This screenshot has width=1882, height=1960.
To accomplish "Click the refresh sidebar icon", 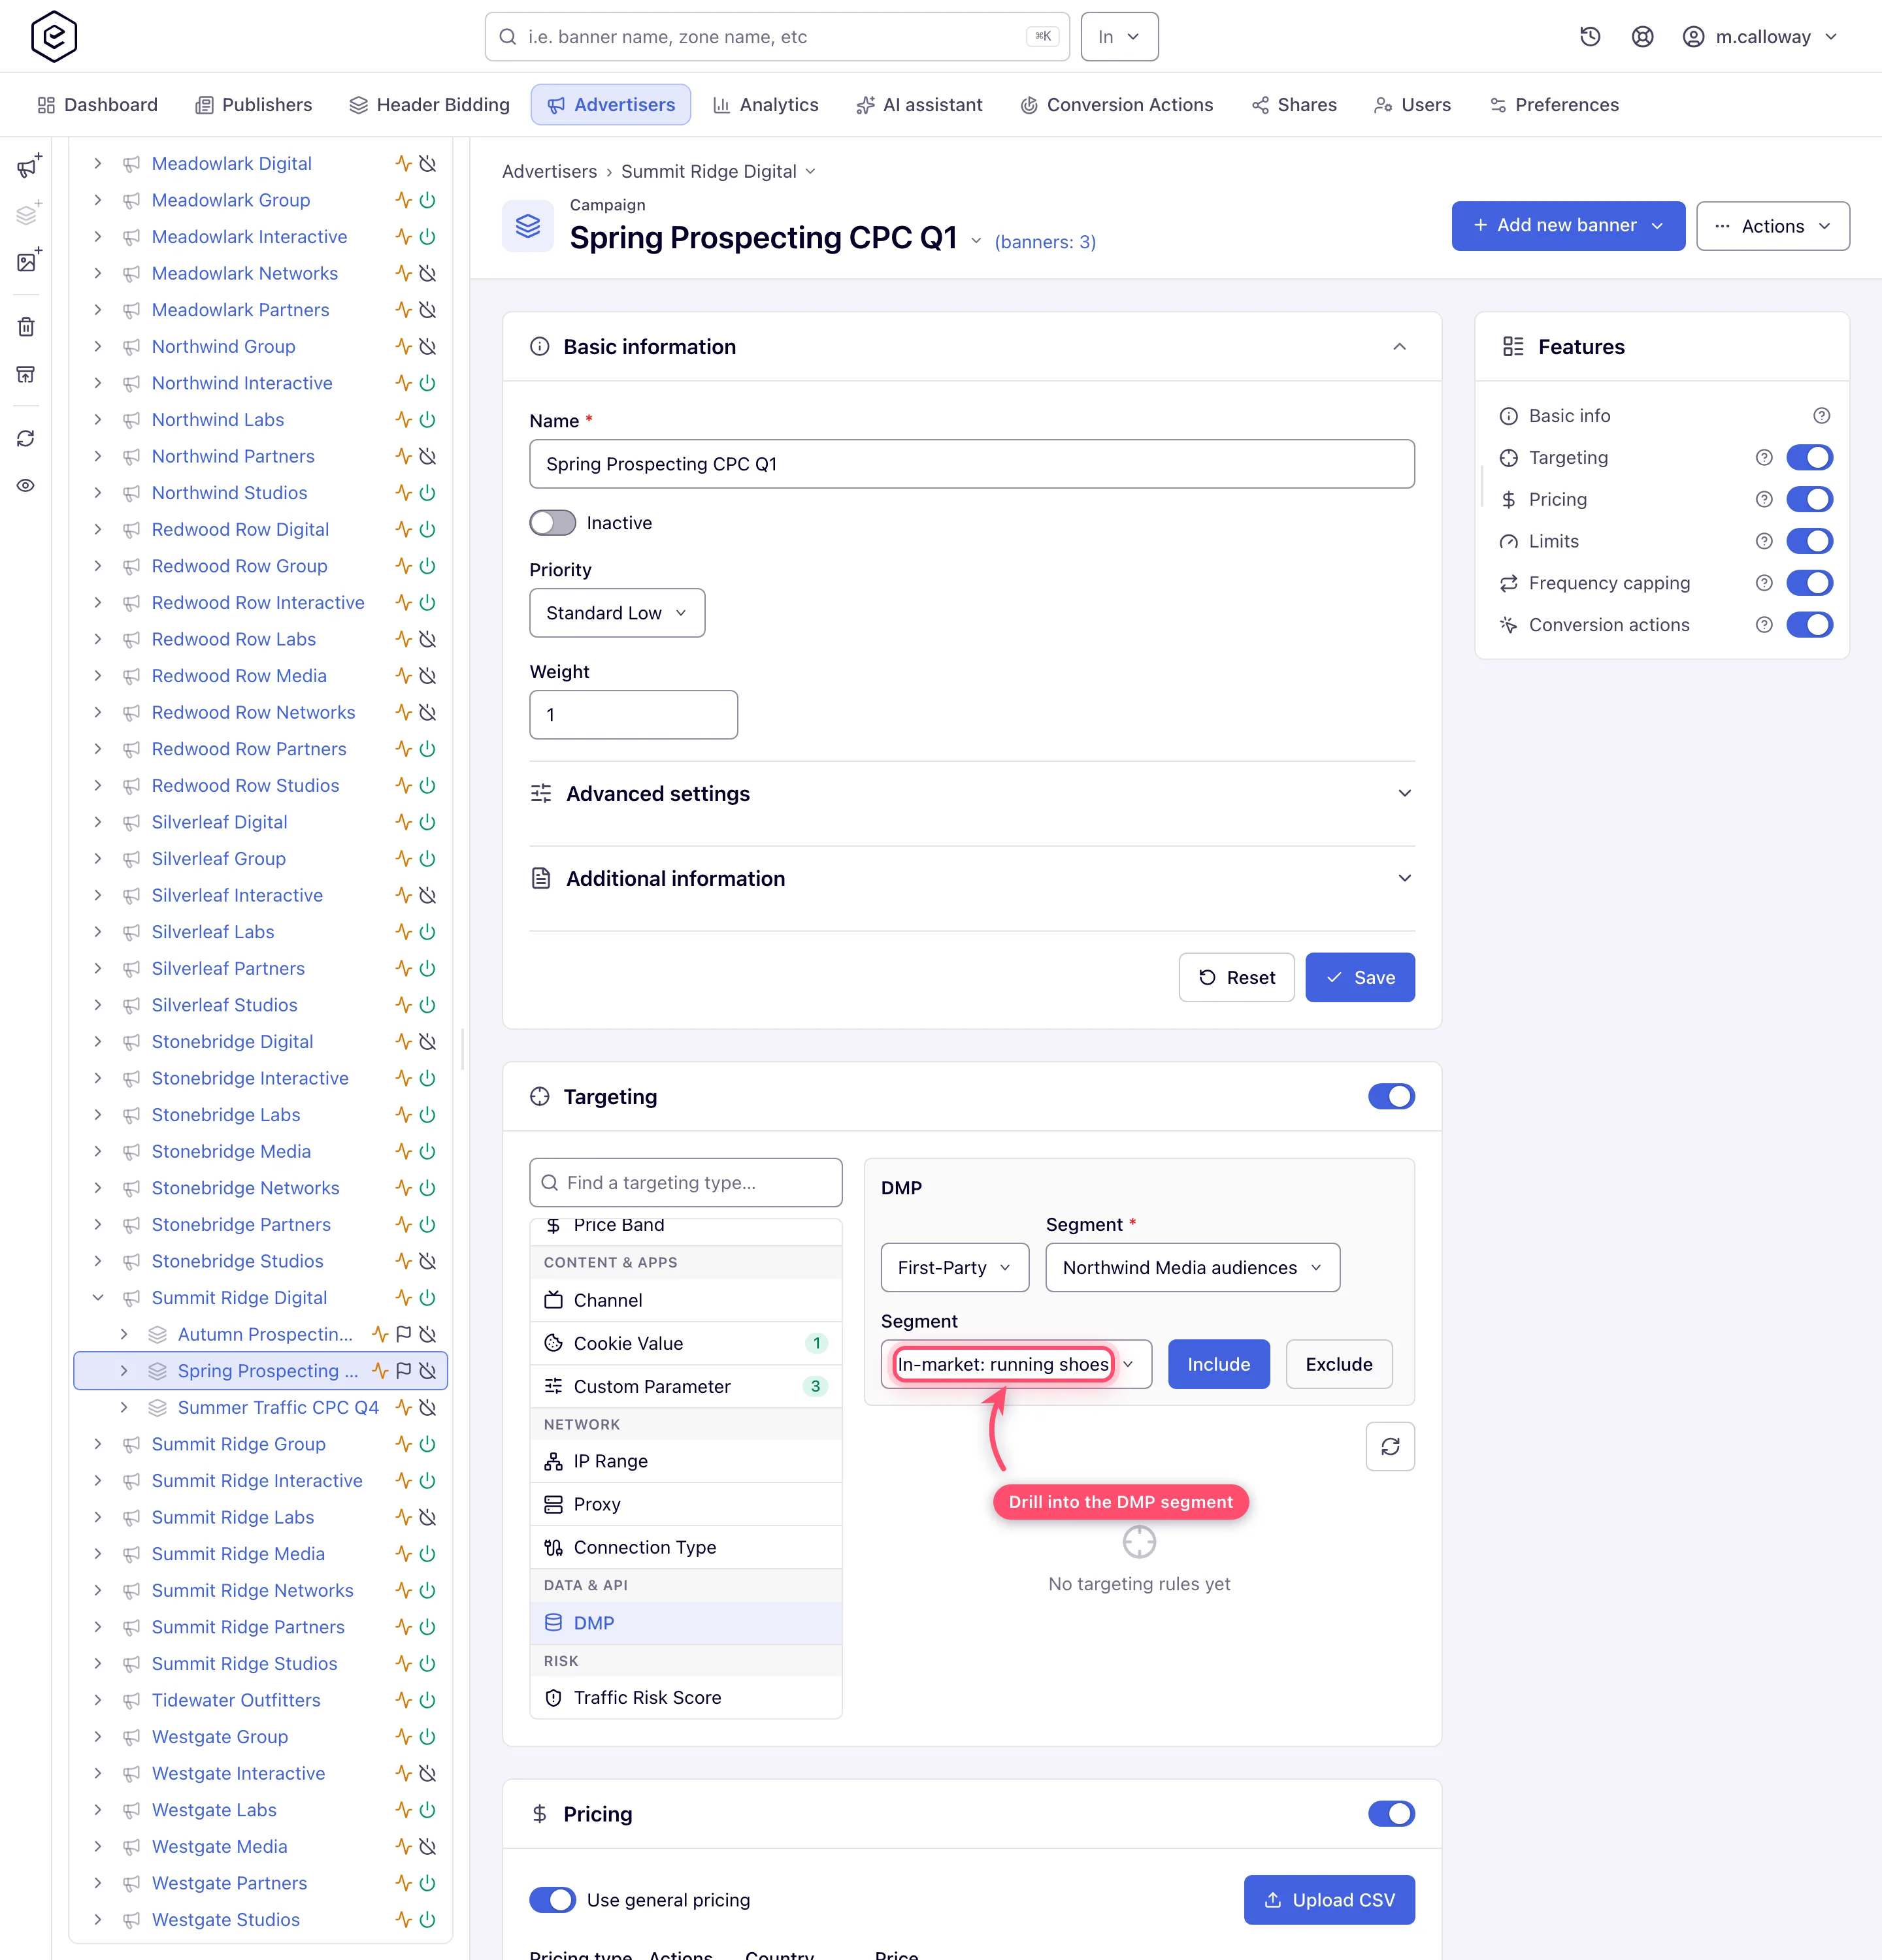I will [26, 439].
